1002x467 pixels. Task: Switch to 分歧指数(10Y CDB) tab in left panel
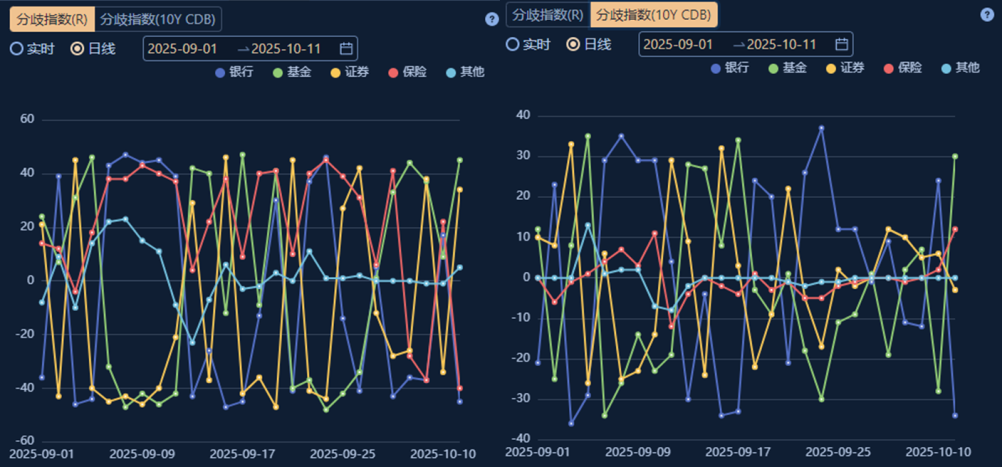(x=159, y=19)
